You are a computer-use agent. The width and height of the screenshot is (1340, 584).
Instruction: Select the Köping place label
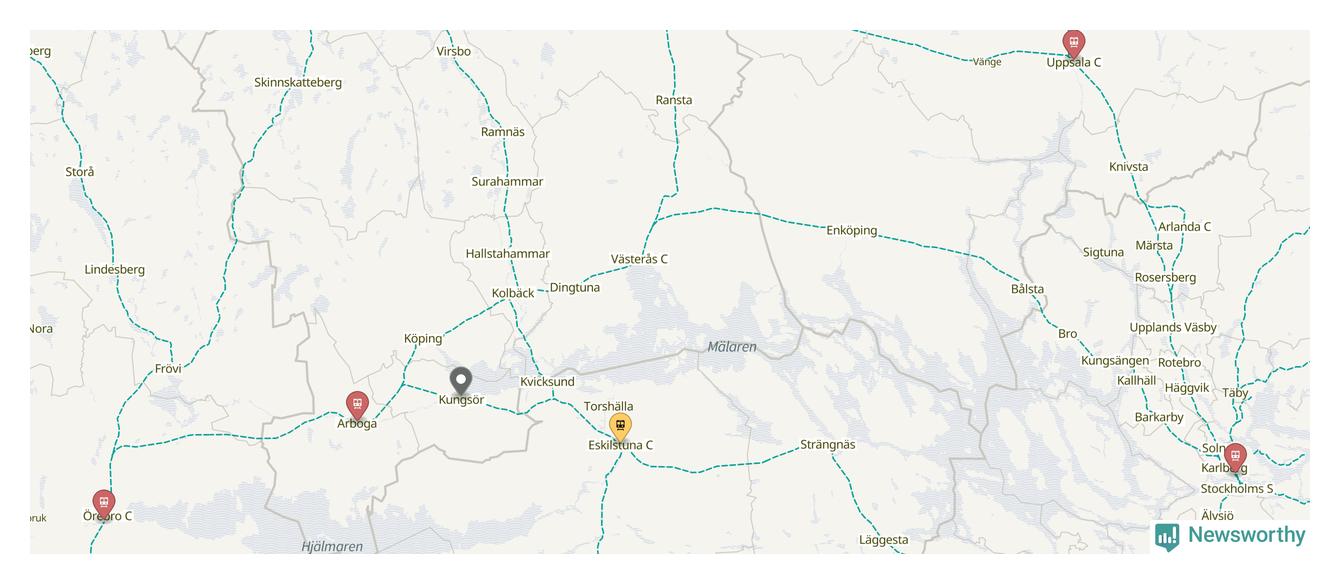pyautogui.click(x=423, y=338)
